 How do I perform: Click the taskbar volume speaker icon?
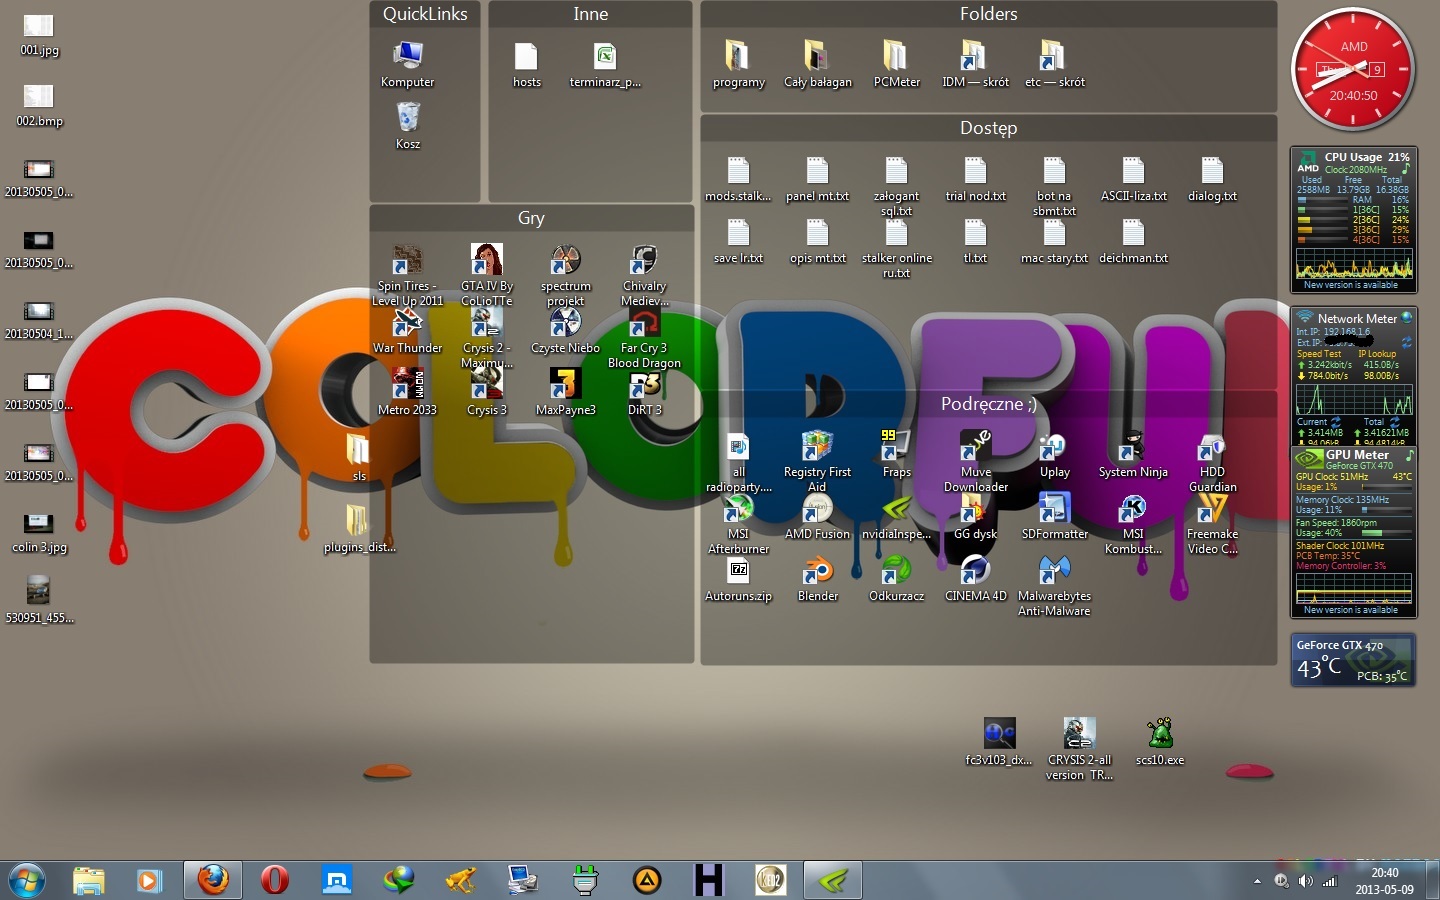(x=1305, y=881)
